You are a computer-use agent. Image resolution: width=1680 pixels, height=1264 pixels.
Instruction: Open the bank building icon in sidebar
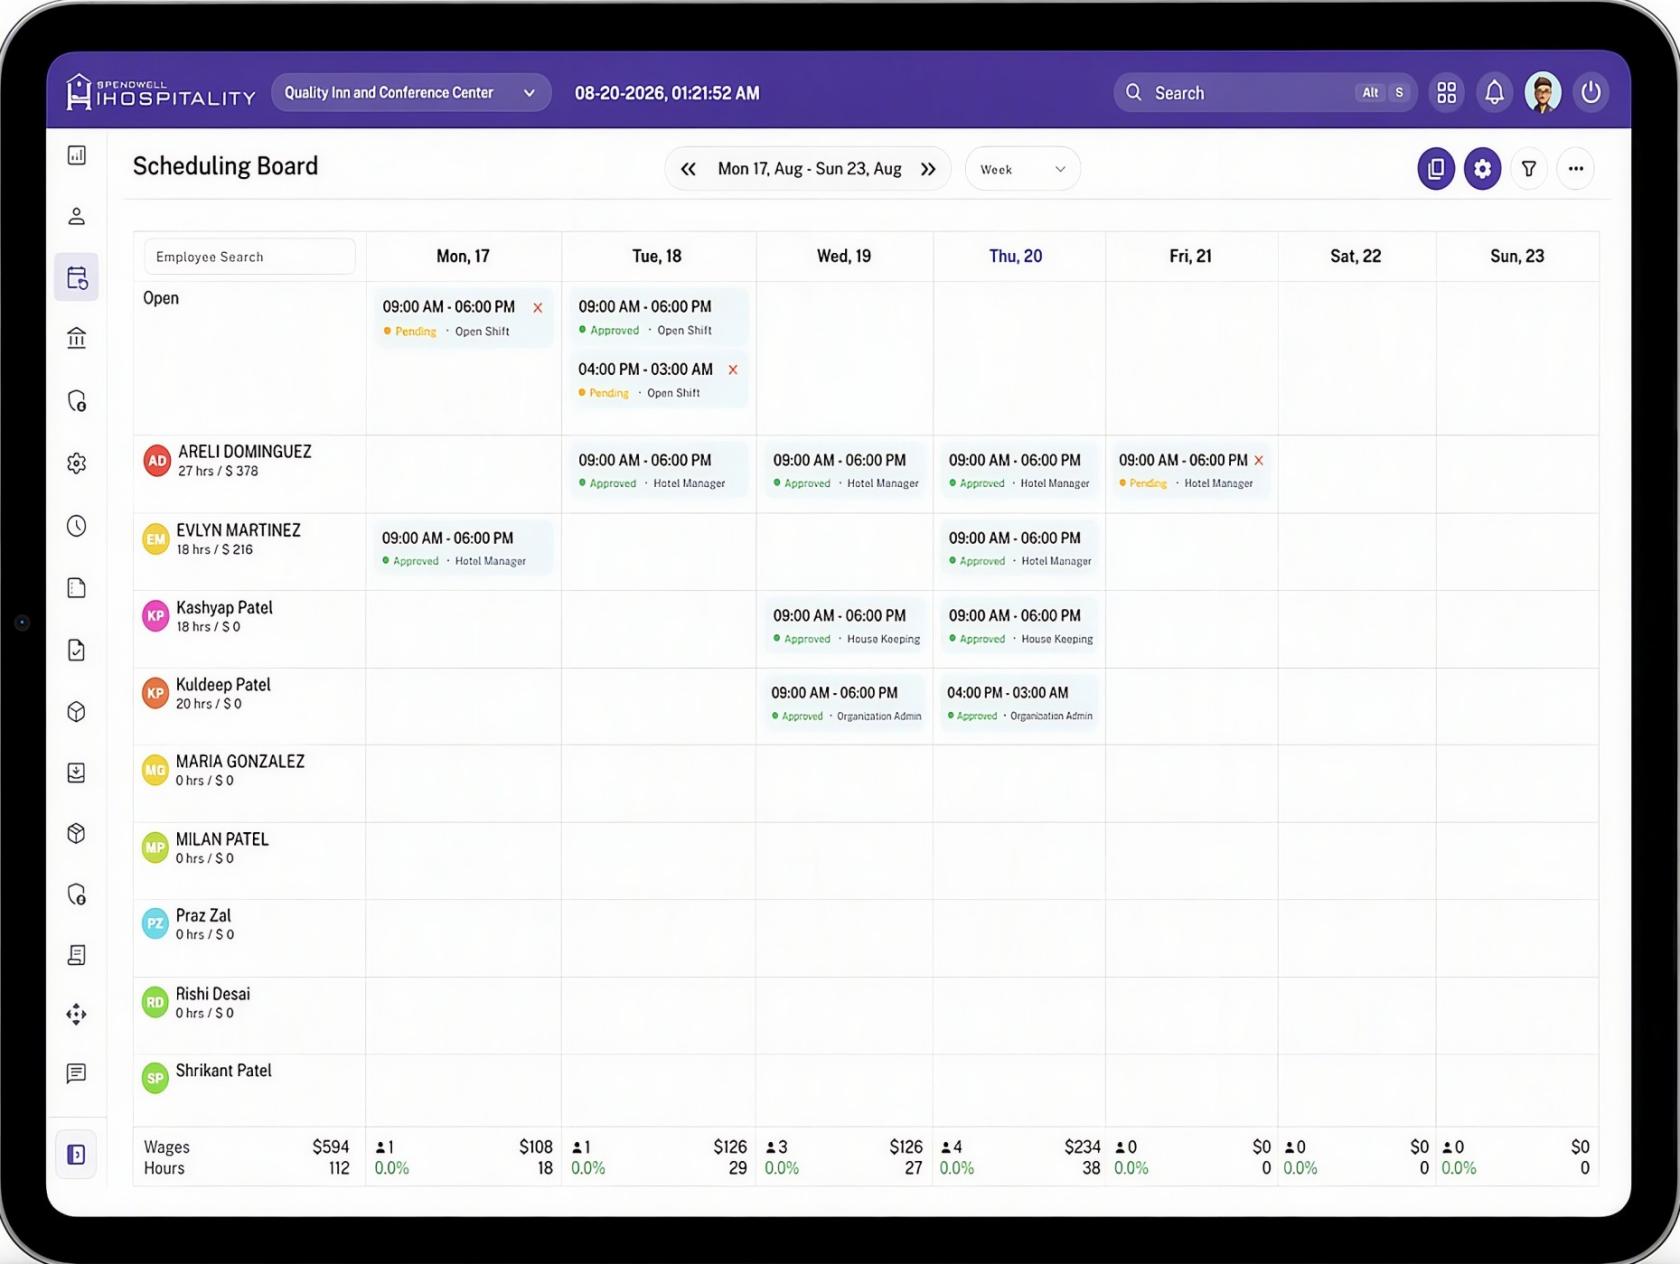pyautogui.click(x=77, y=338)
